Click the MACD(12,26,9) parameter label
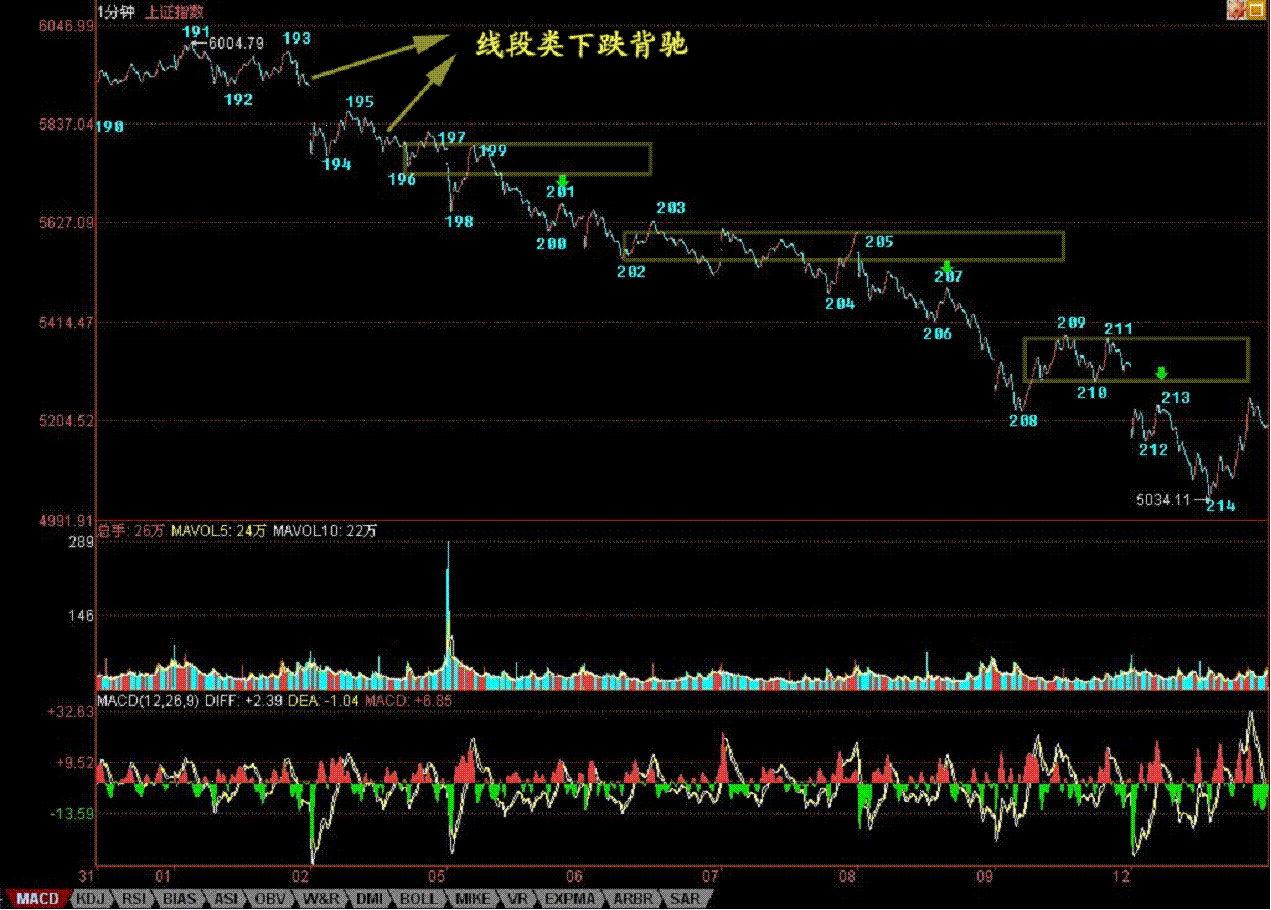This screenshot has width=1271, height=910. point(147,701)
